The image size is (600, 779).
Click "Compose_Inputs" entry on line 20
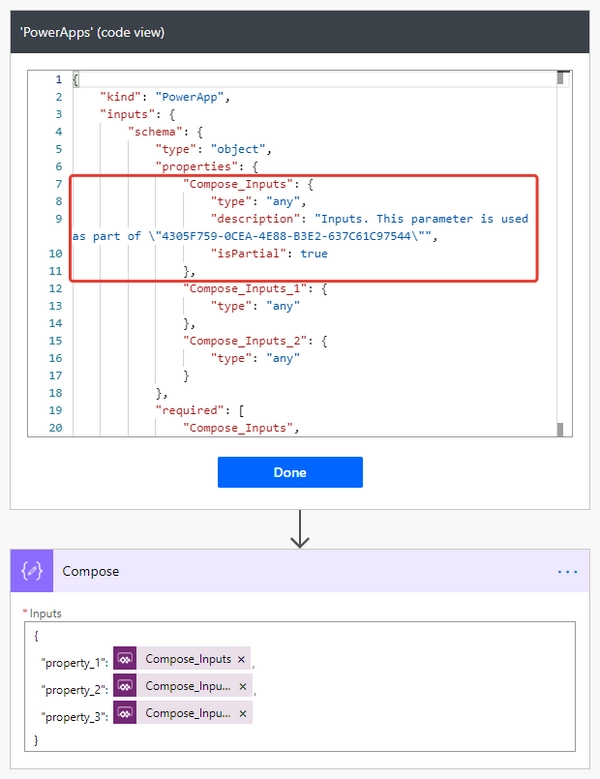point(238,428)
